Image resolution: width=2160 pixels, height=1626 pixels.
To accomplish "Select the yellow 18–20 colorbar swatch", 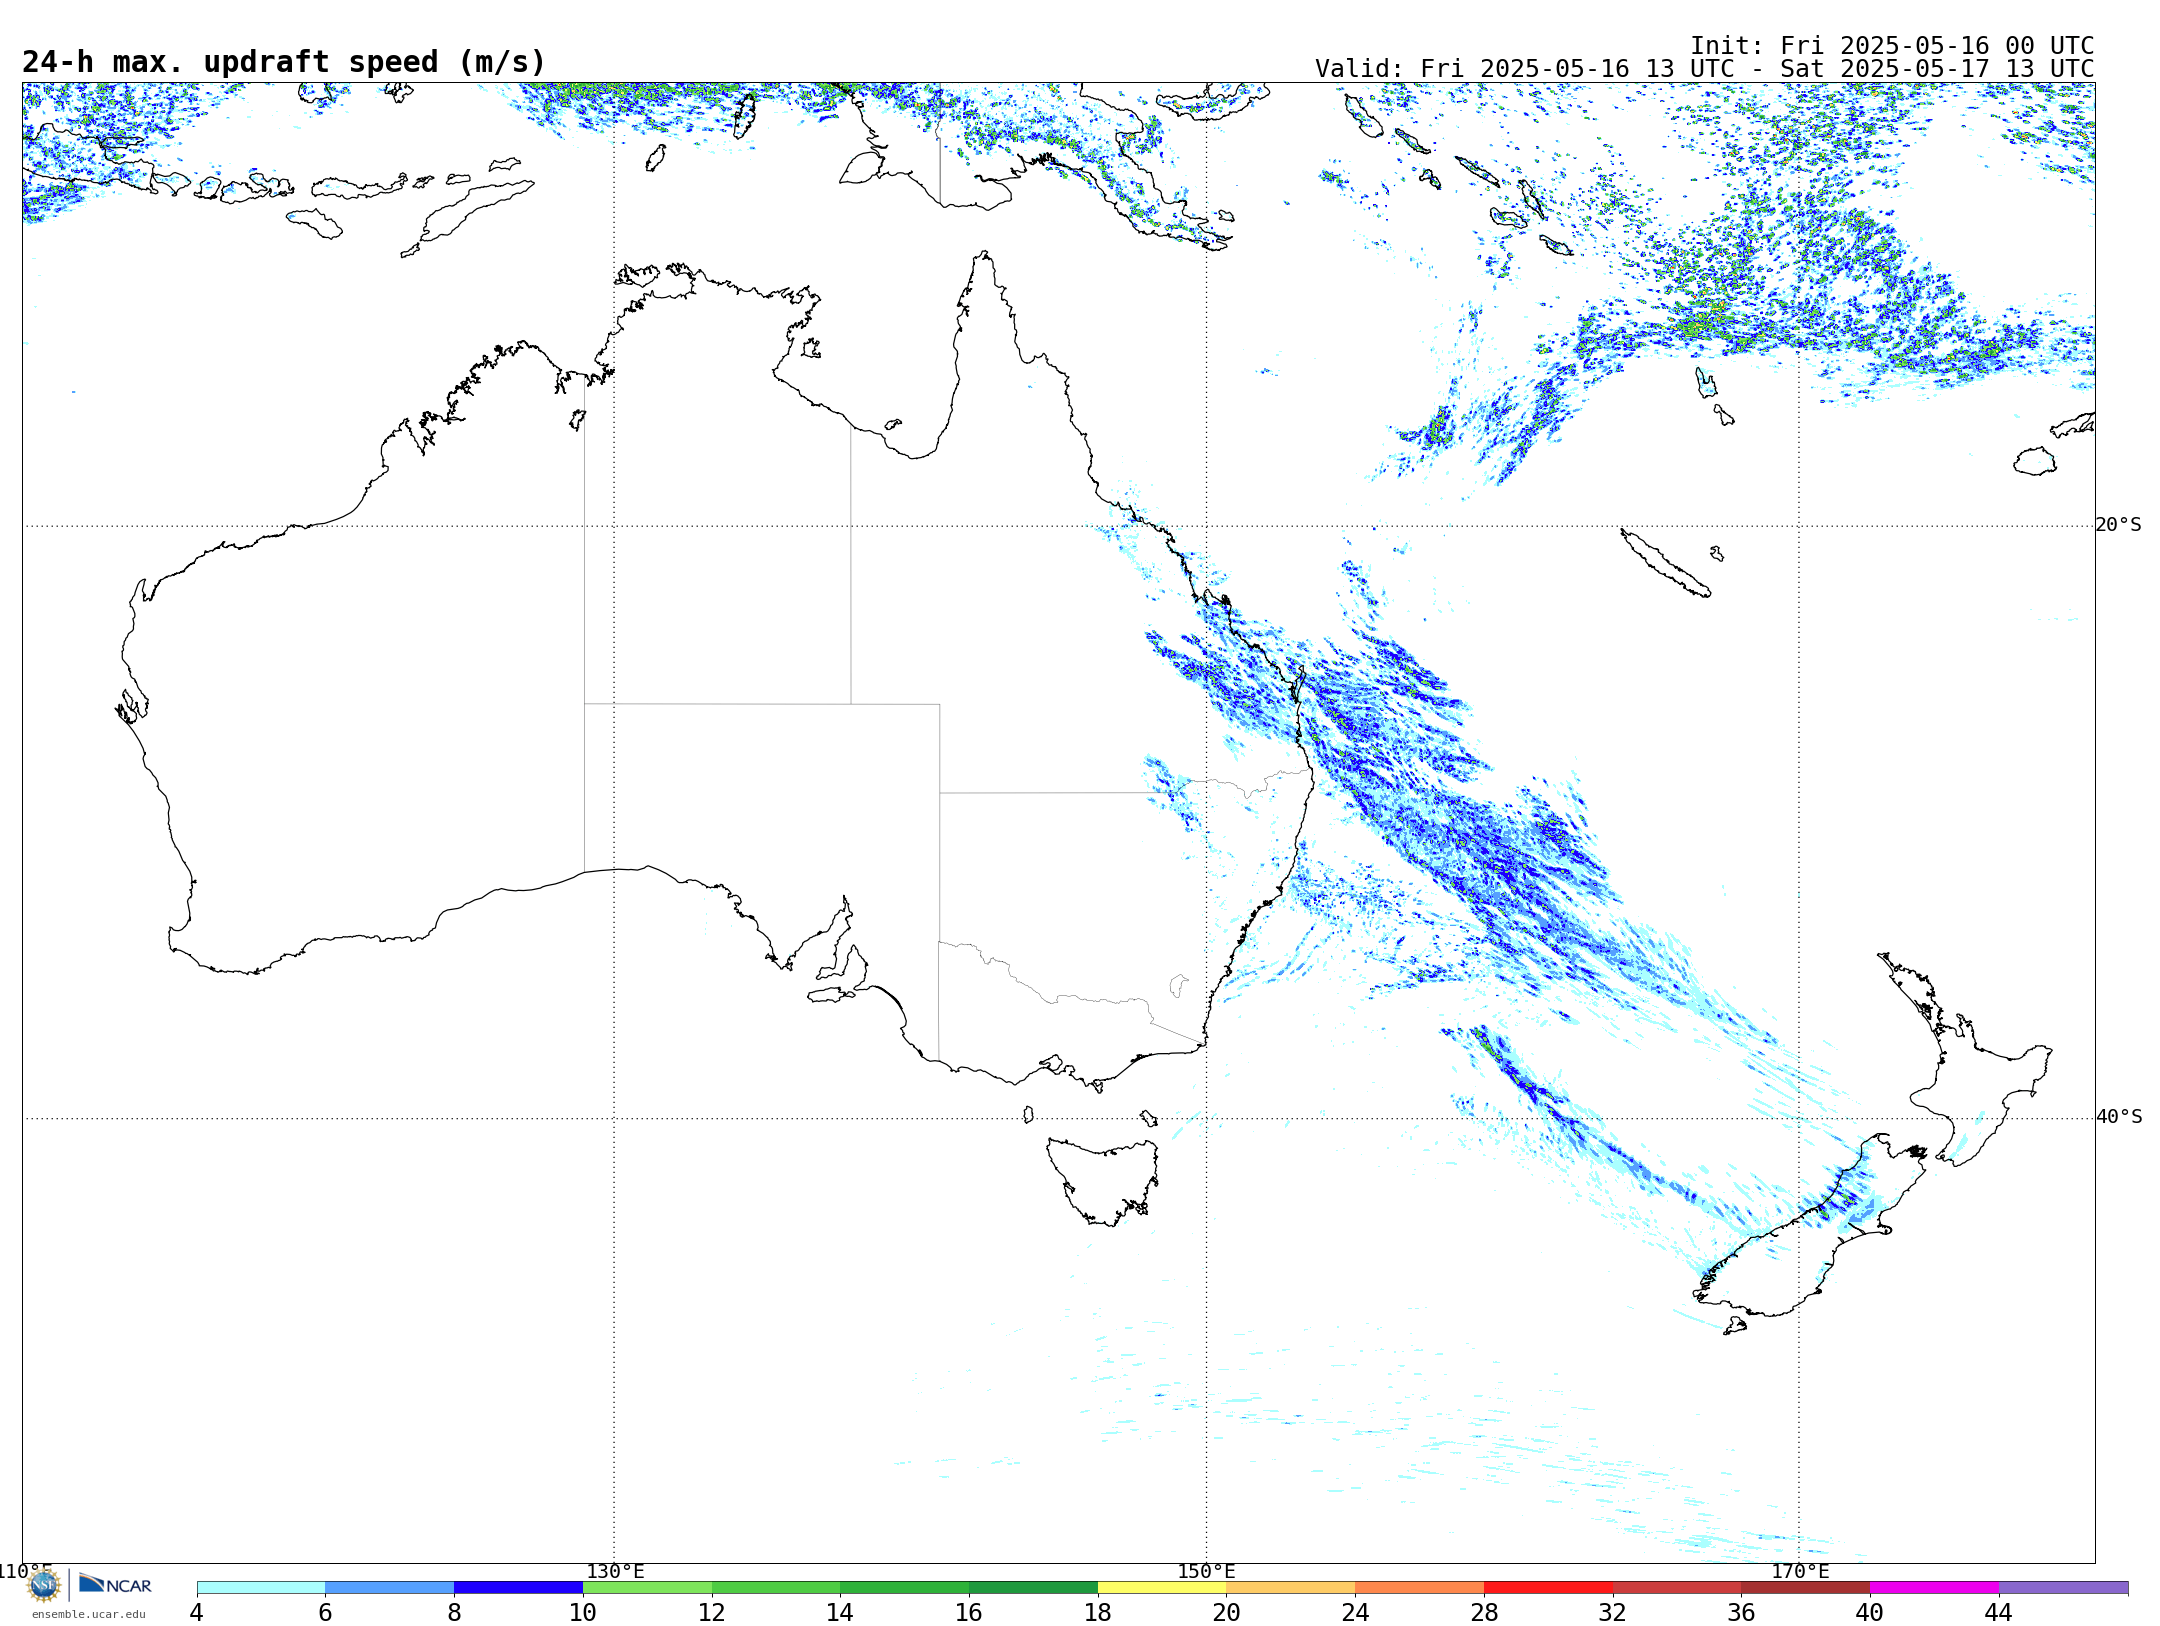I will tap(1162, 1588).
